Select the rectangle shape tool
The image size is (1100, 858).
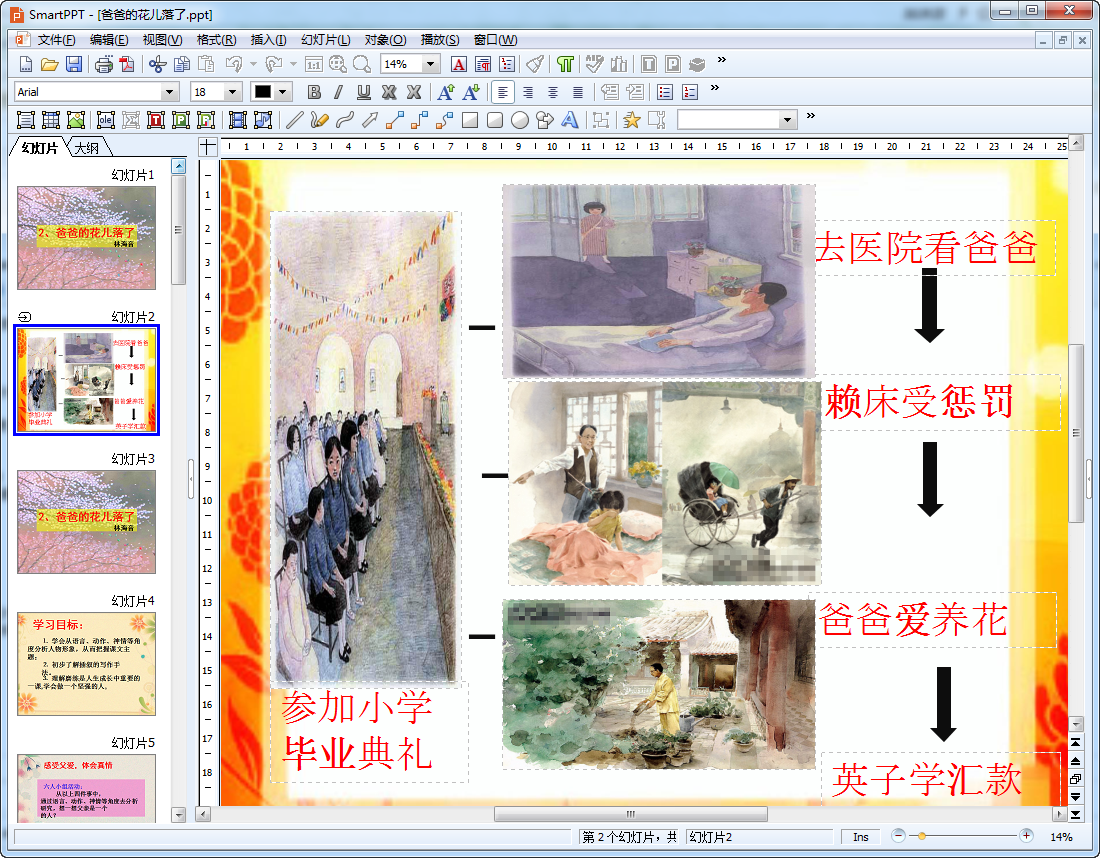pyautogui.click(x=470, y=120)
